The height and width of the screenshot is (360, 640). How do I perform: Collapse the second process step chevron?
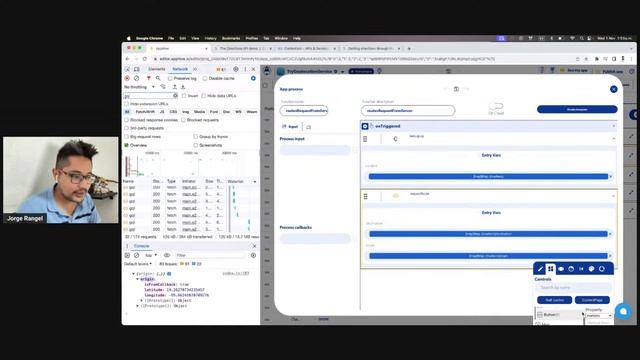pyautogui.click(x=613, y=196)
